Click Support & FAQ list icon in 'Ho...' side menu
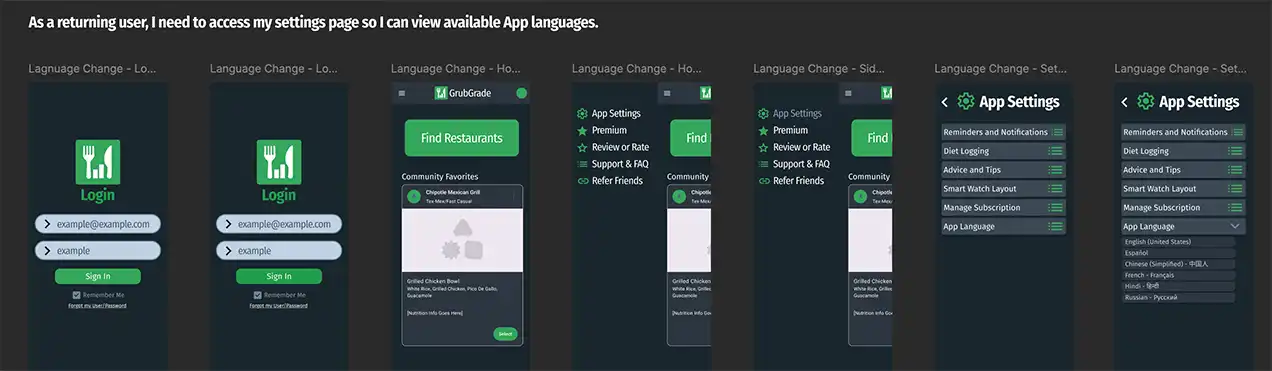 [583, 164]
